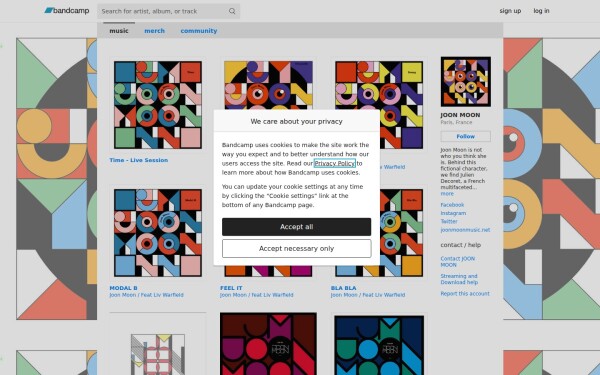Click the FEEL IT title link
This screenshot has width=600, height=375.
[231, 288]
